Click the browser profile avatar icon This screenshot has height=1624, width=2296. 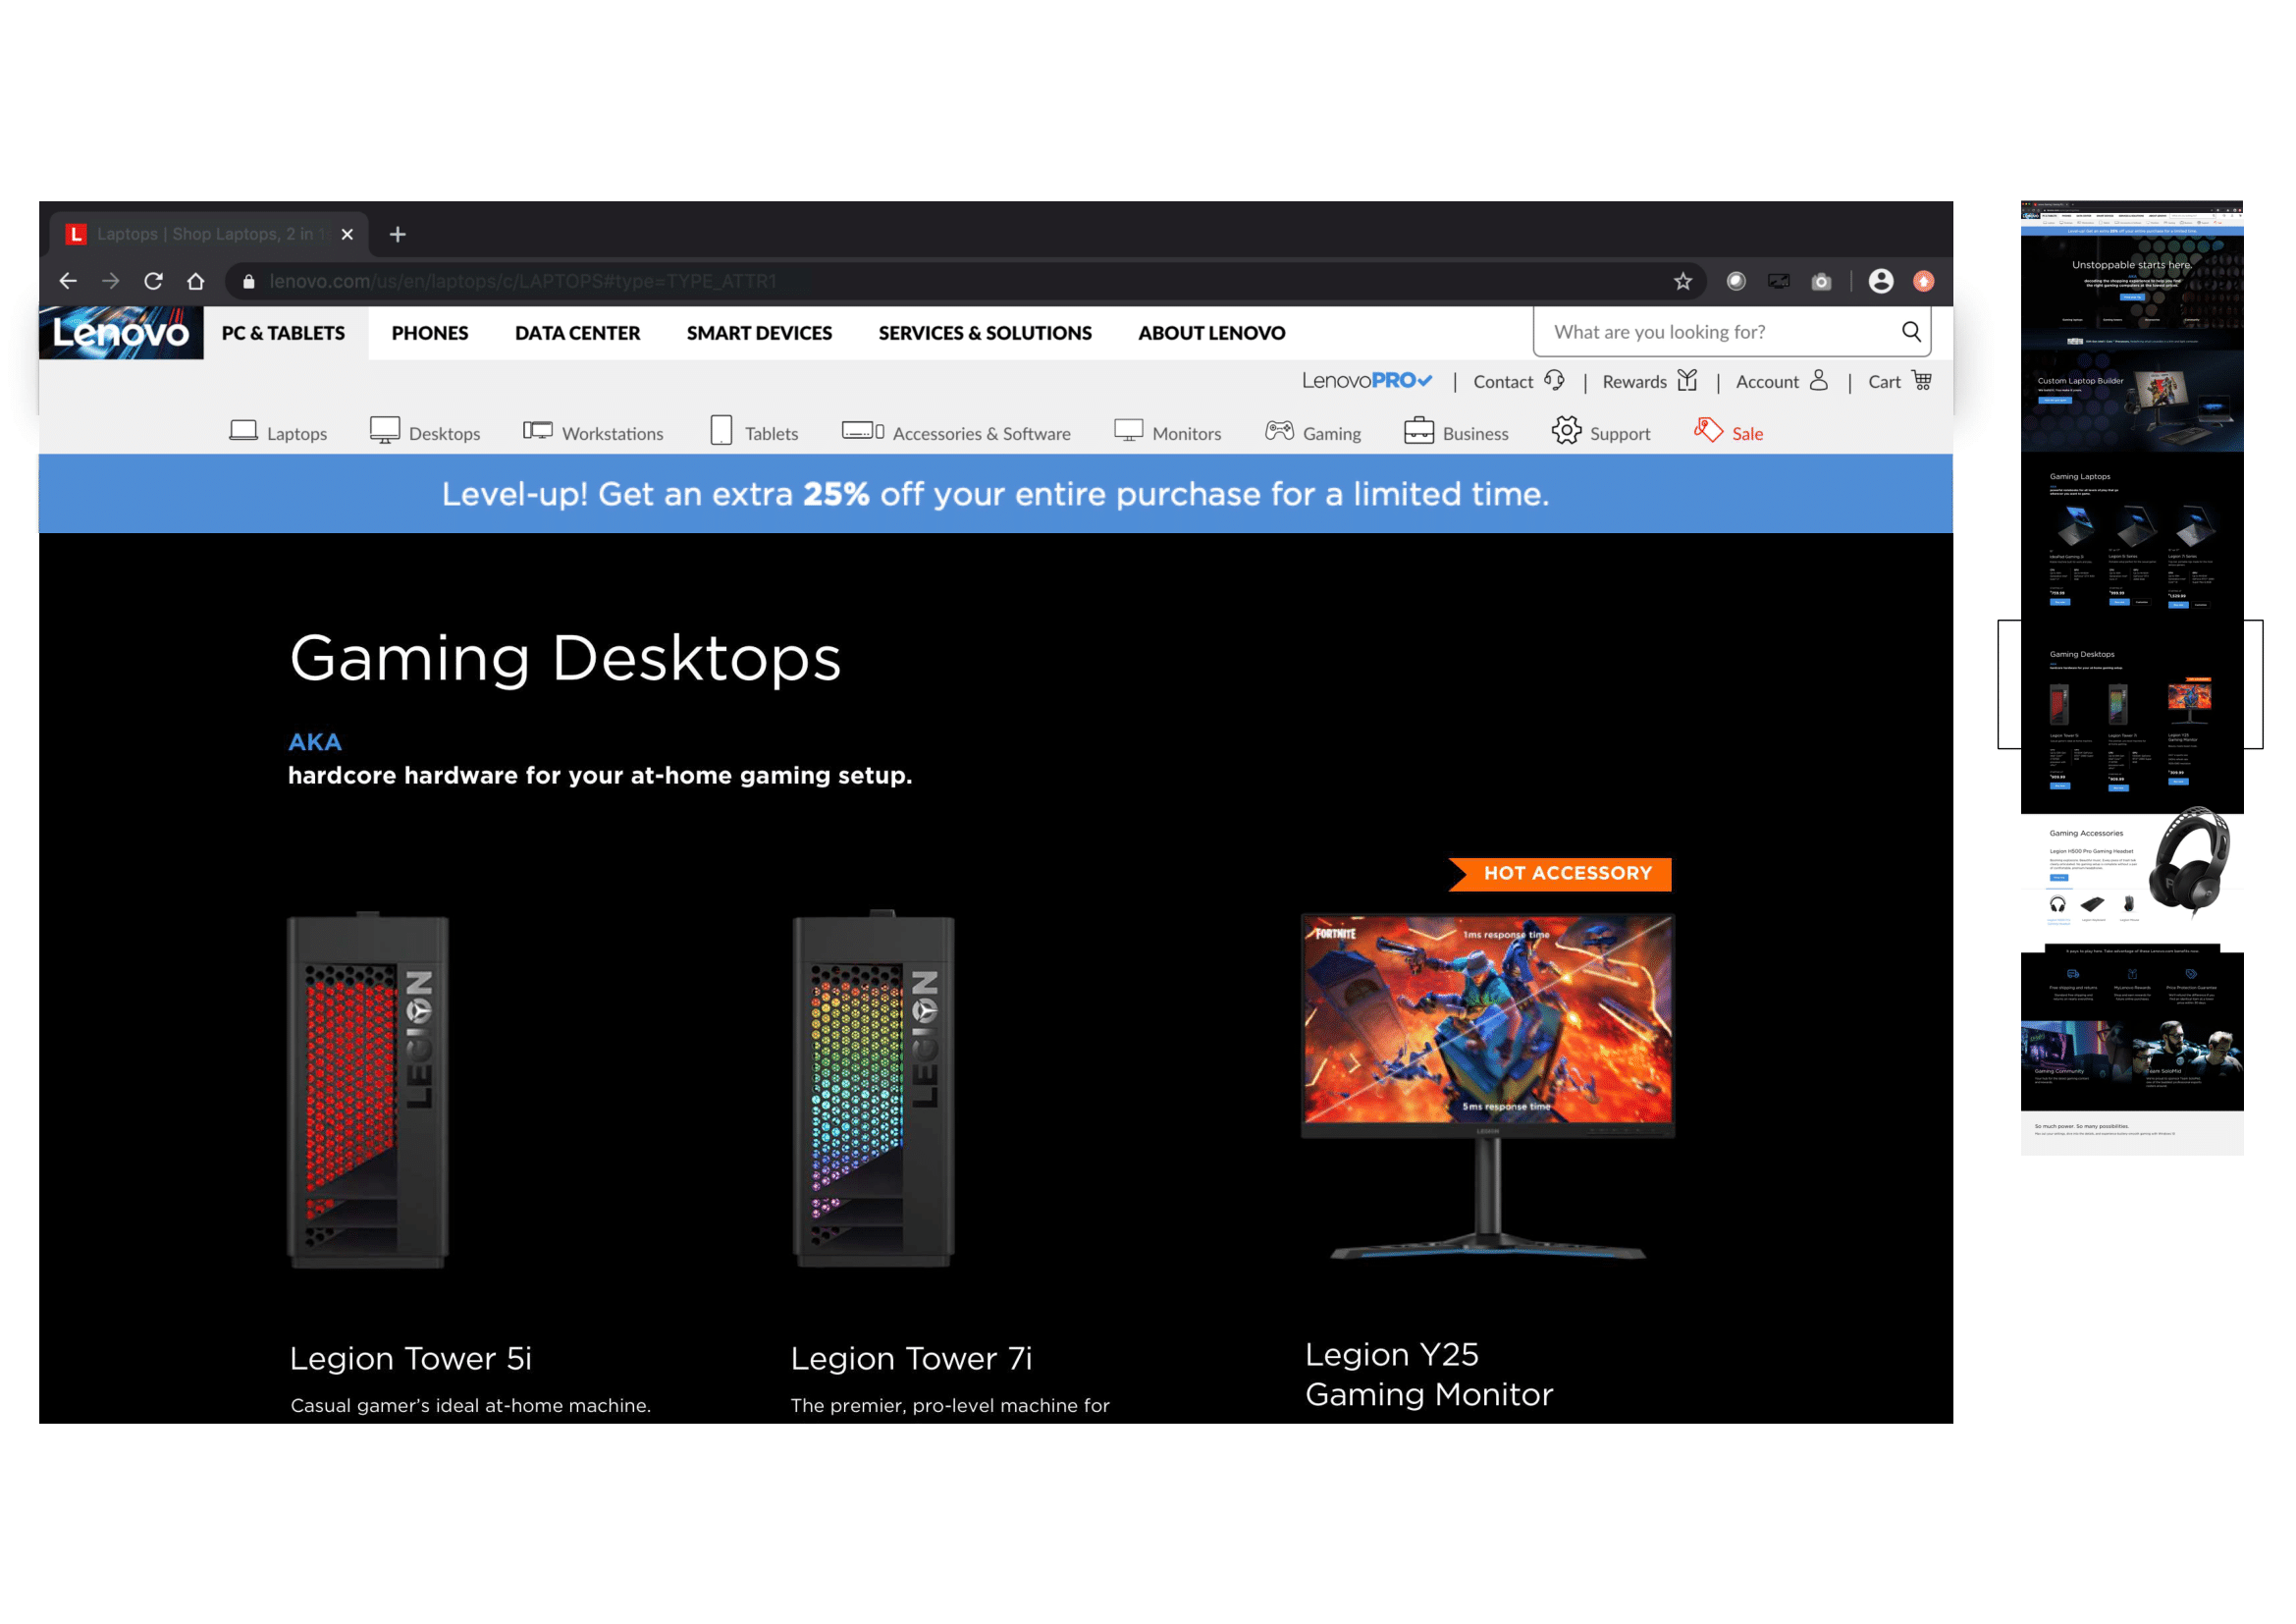tap(1880, 281)
